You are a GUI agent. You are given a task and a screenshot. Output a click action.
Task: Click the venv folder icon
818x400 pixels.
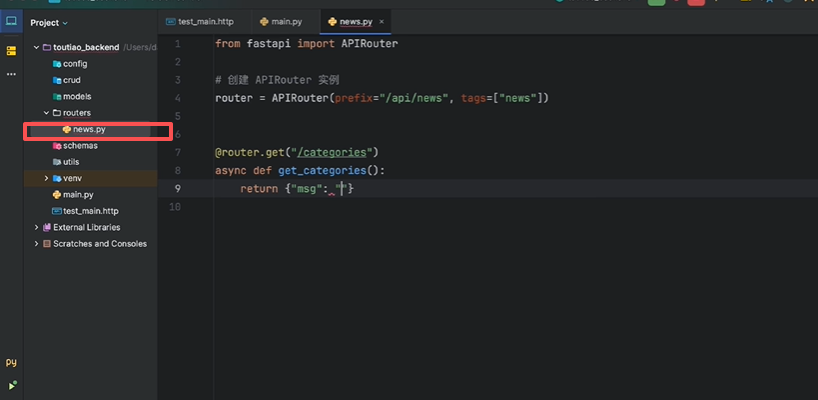pos(57,178)
